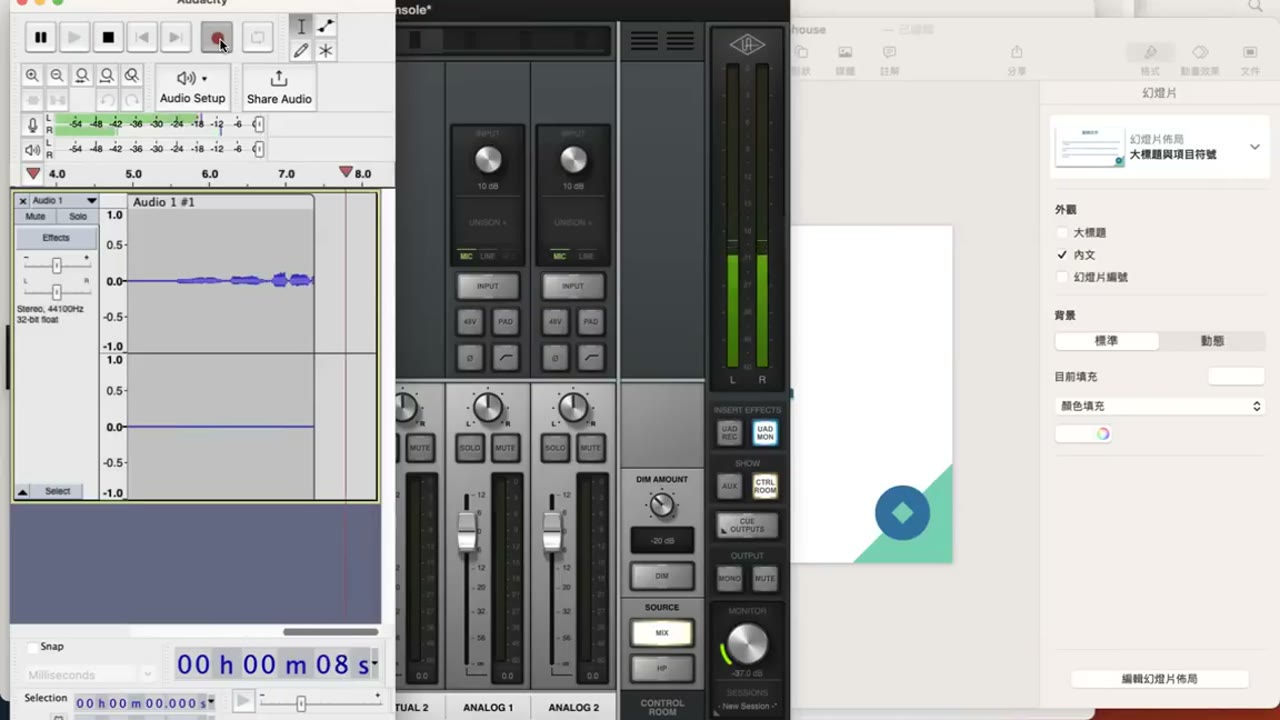
Task: Click the record meter microphone icon
Action: pos(33,125)
